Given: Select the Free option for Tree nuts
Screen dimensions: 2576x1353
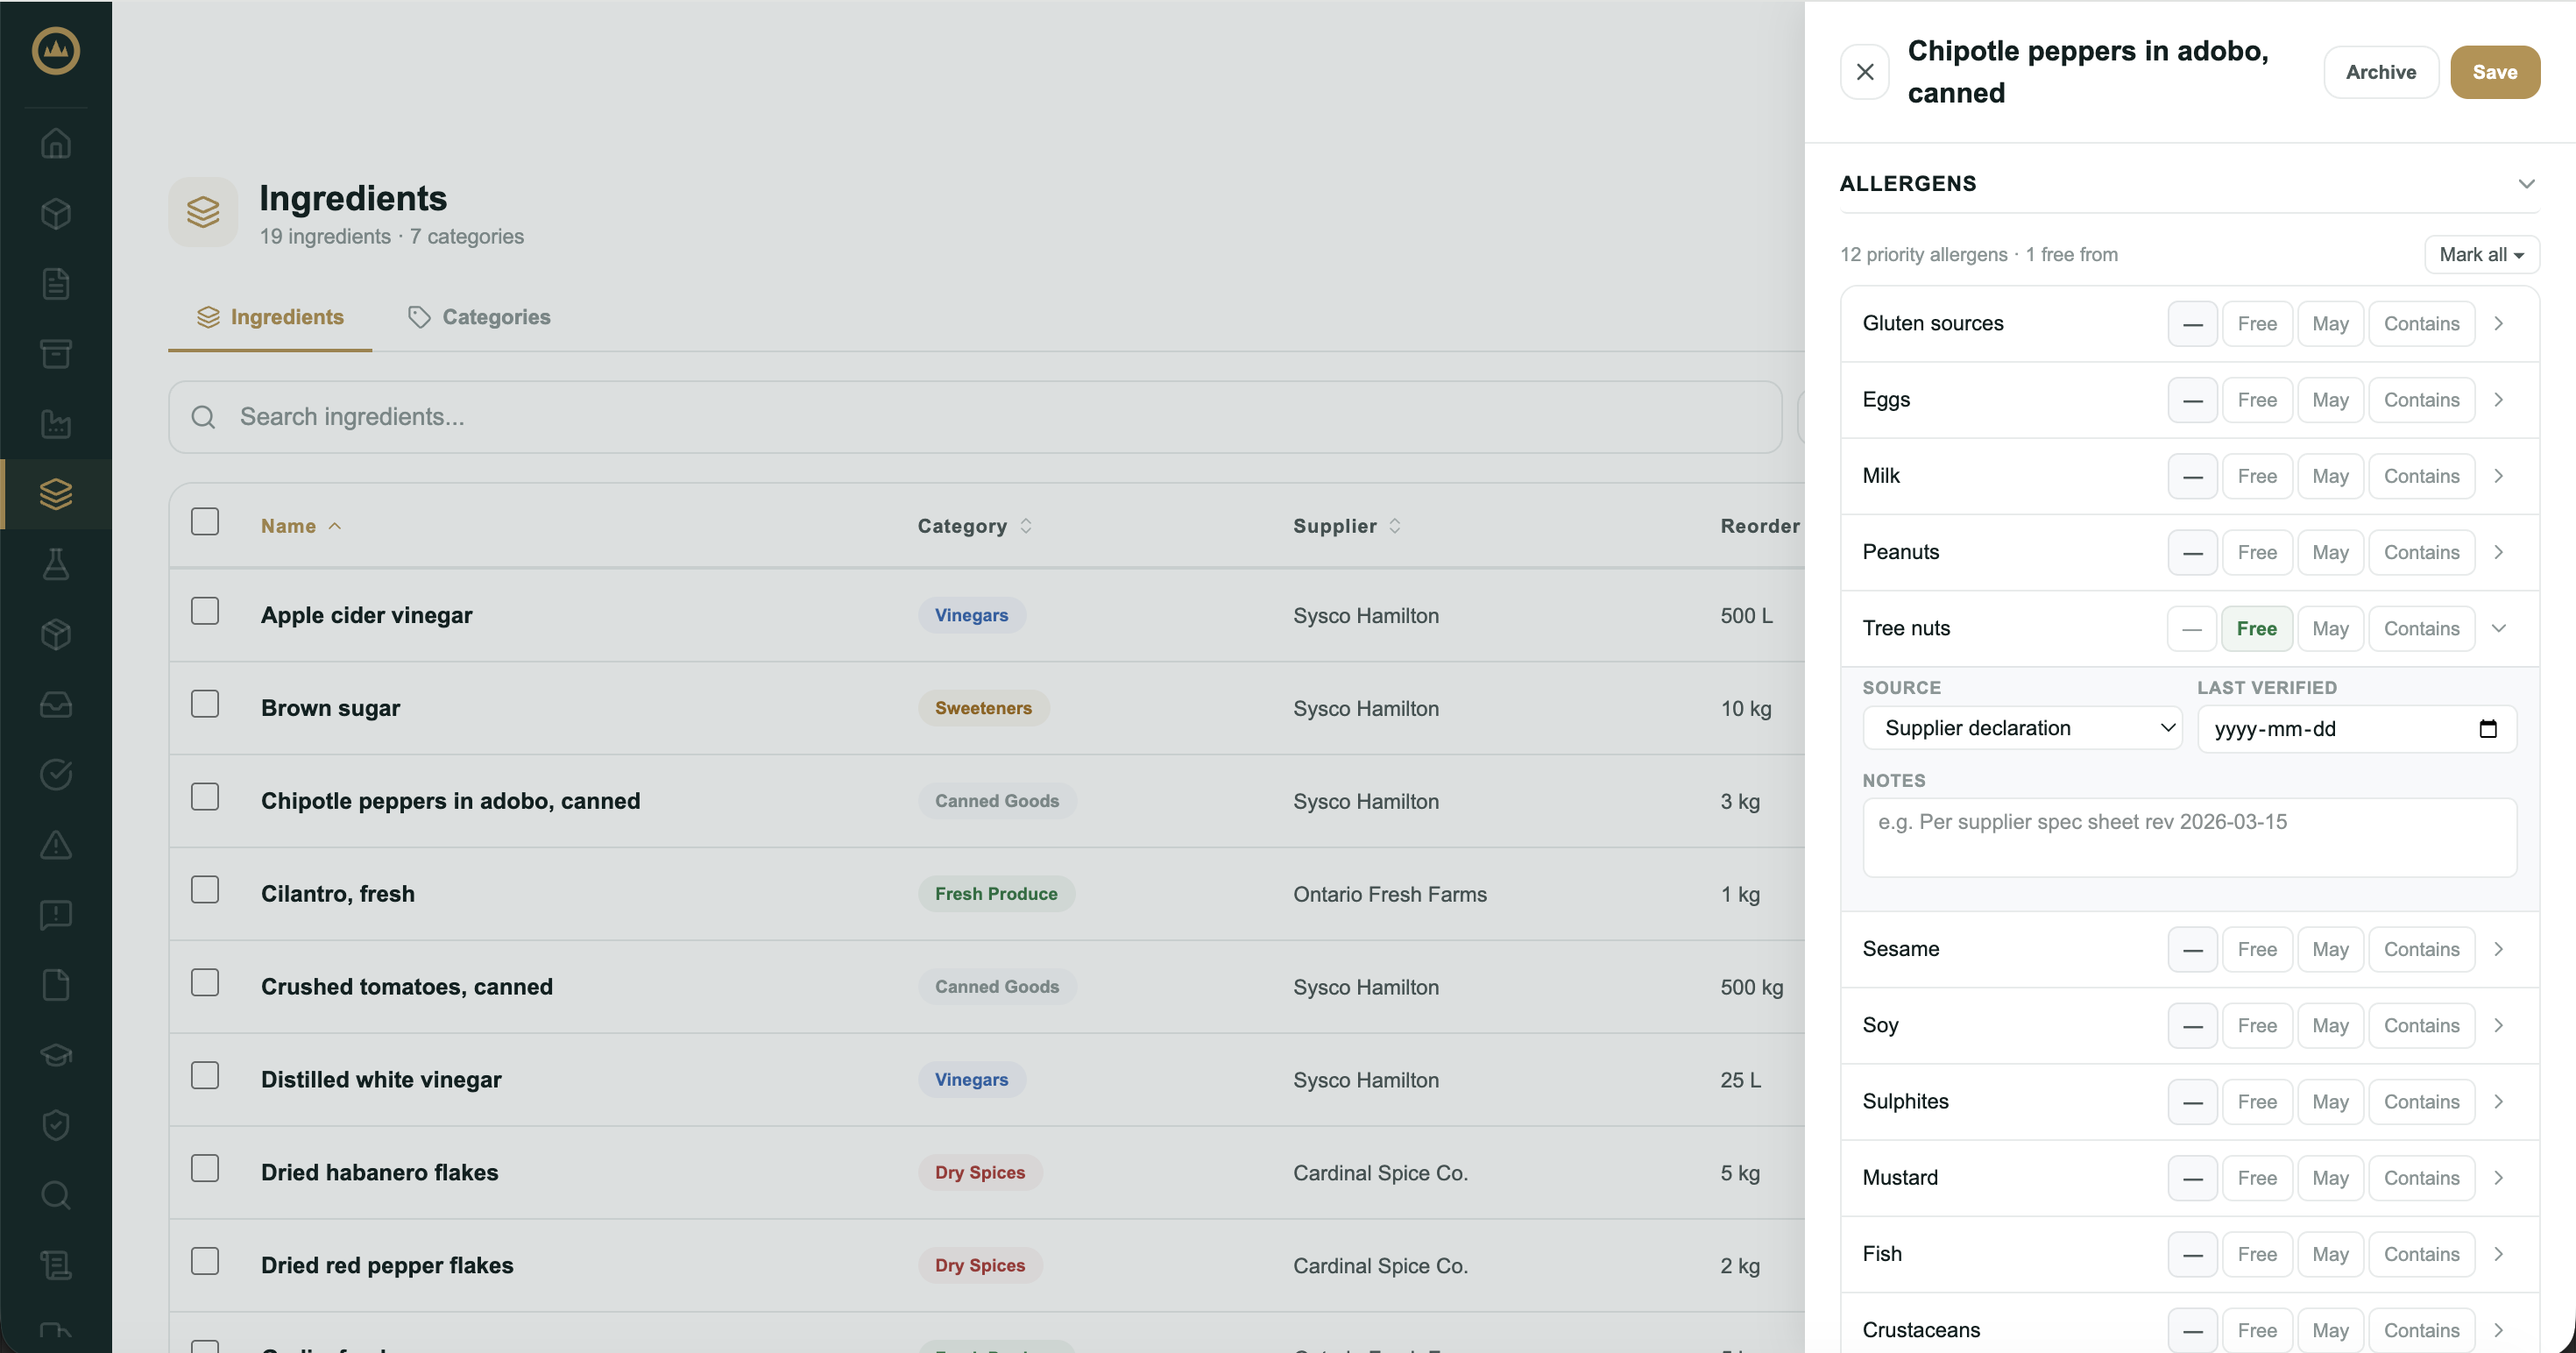Looking at the screenshot, I should pos(2257,629).
